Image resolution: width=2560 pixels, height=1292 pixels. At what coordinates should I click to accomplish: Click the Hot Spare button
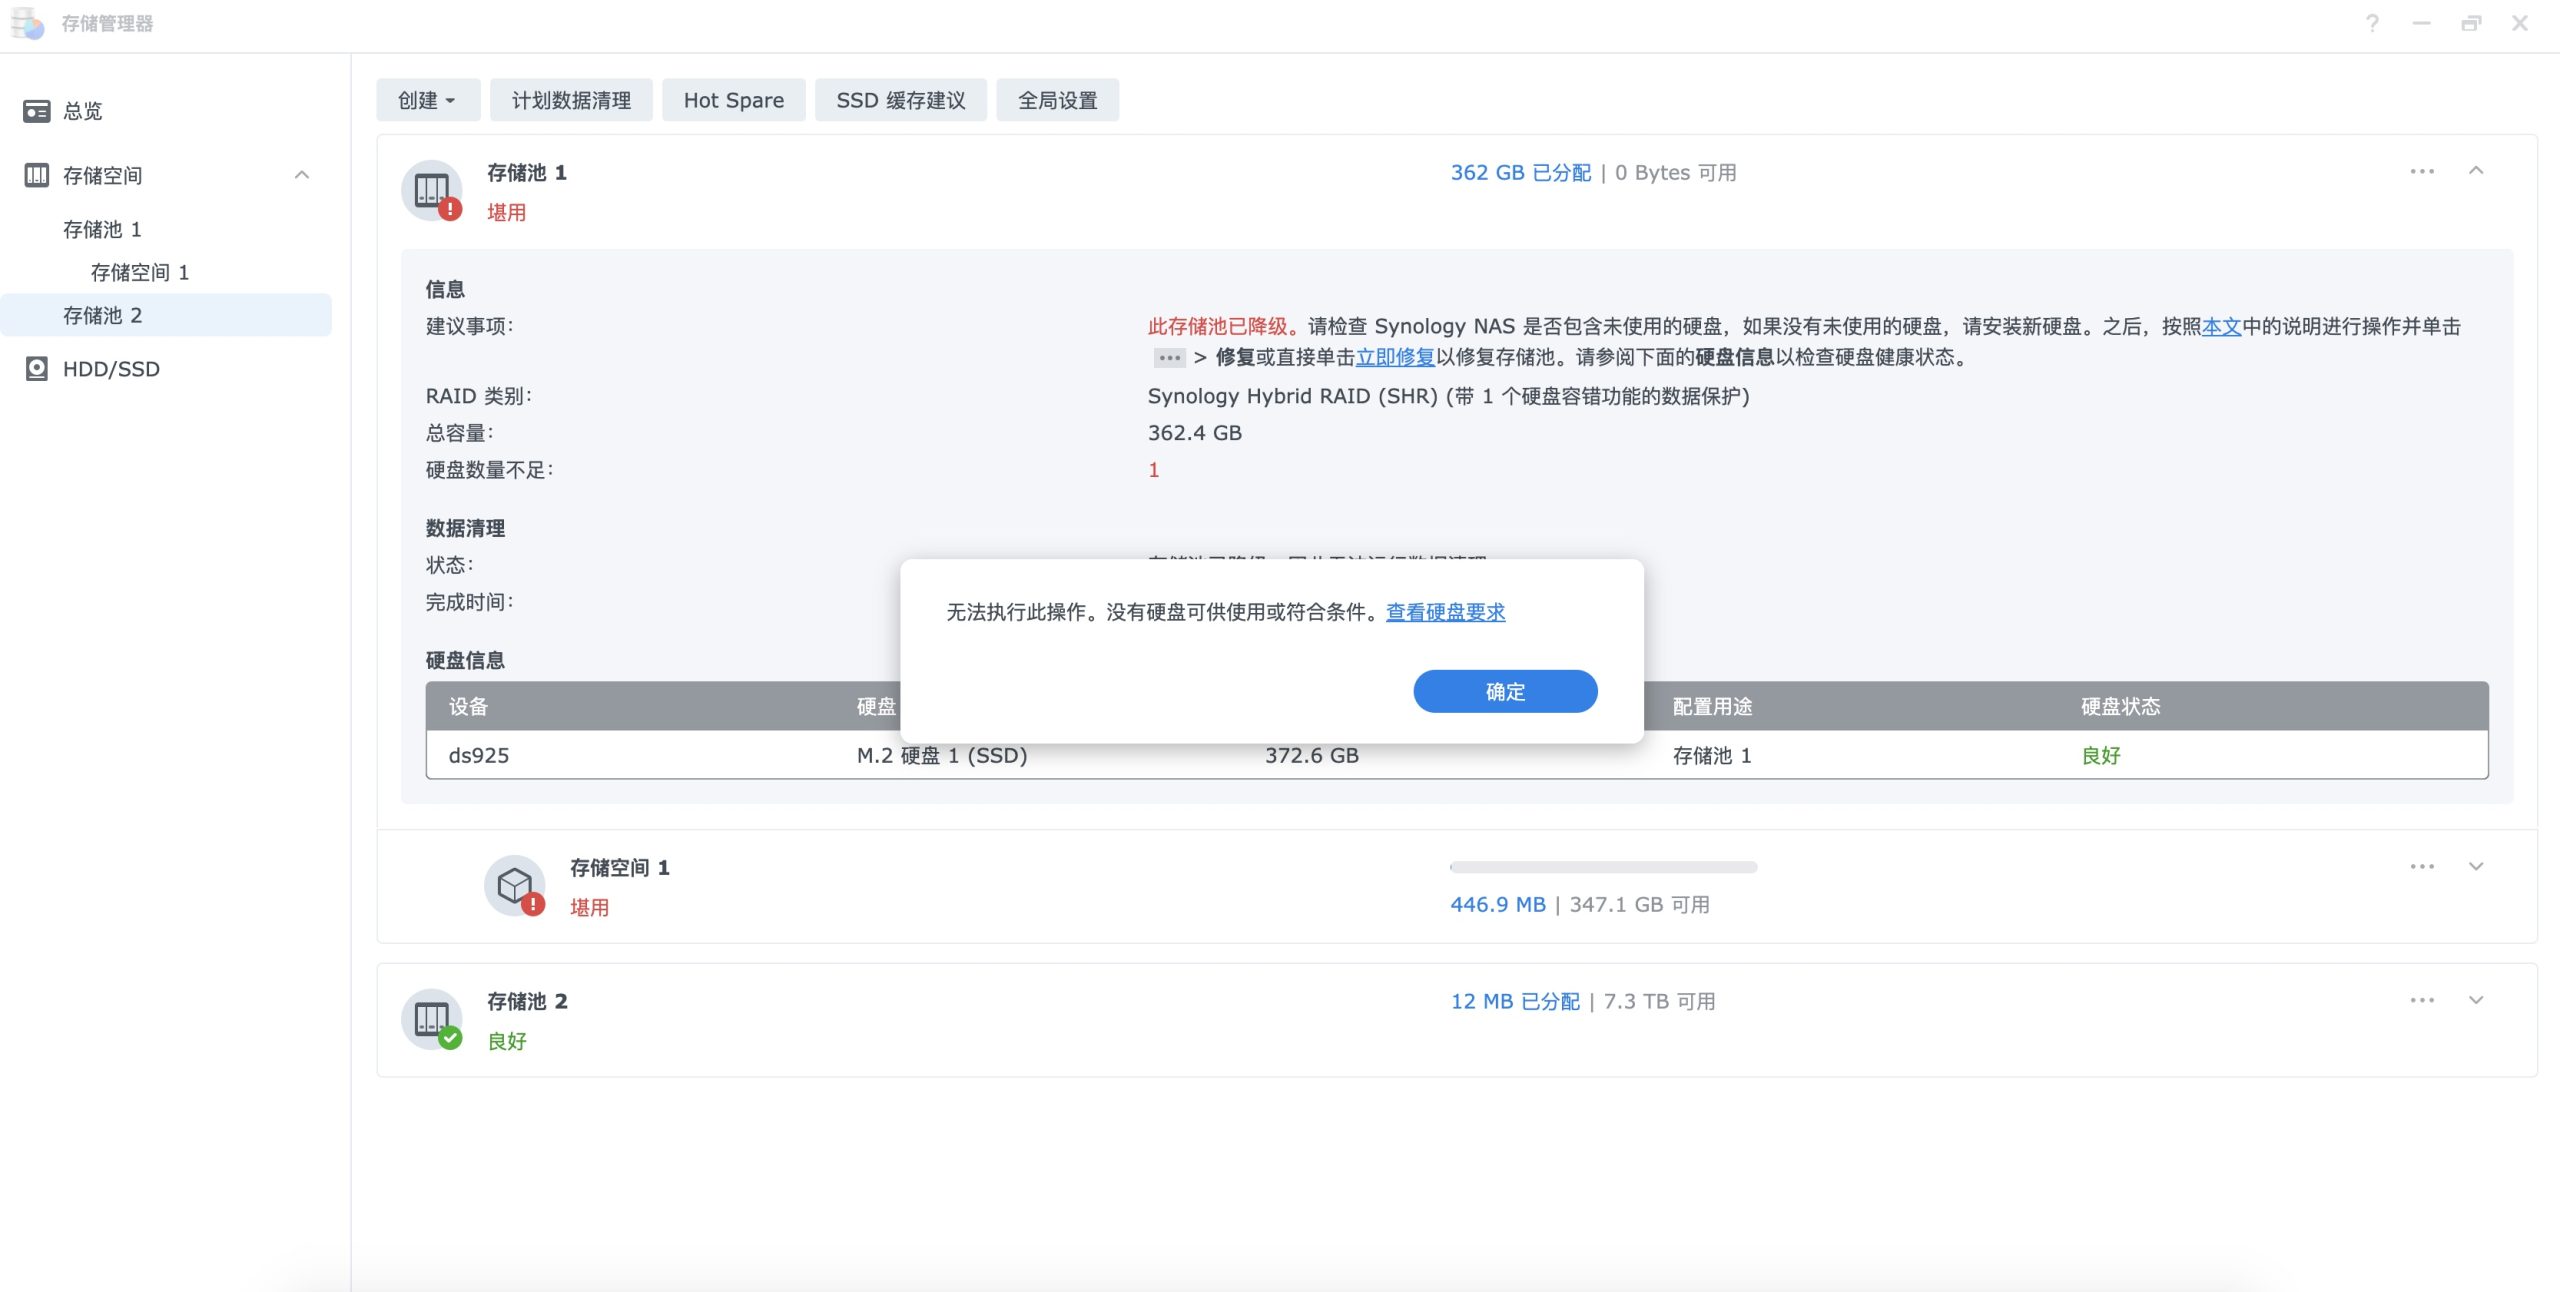734,100
